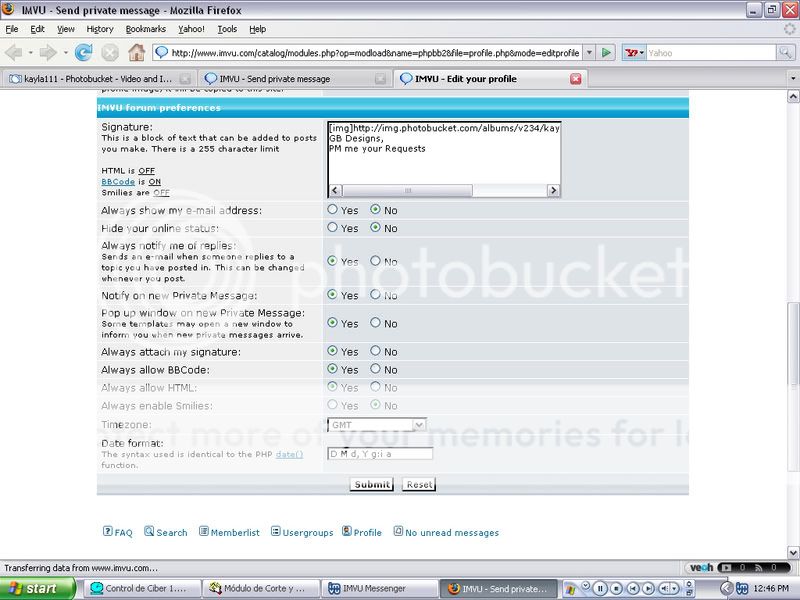Screen dimensions: 800x600
Task: Open the PHP date() link
Action: pyautogui.click(x=289, y=454)
